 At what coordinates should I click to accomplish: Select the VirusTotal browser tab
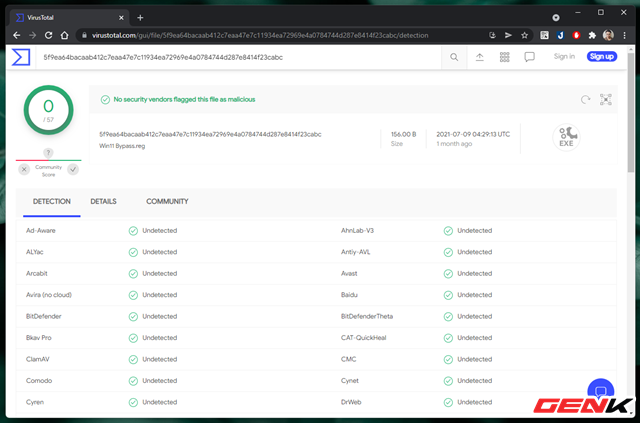point(69,18)
